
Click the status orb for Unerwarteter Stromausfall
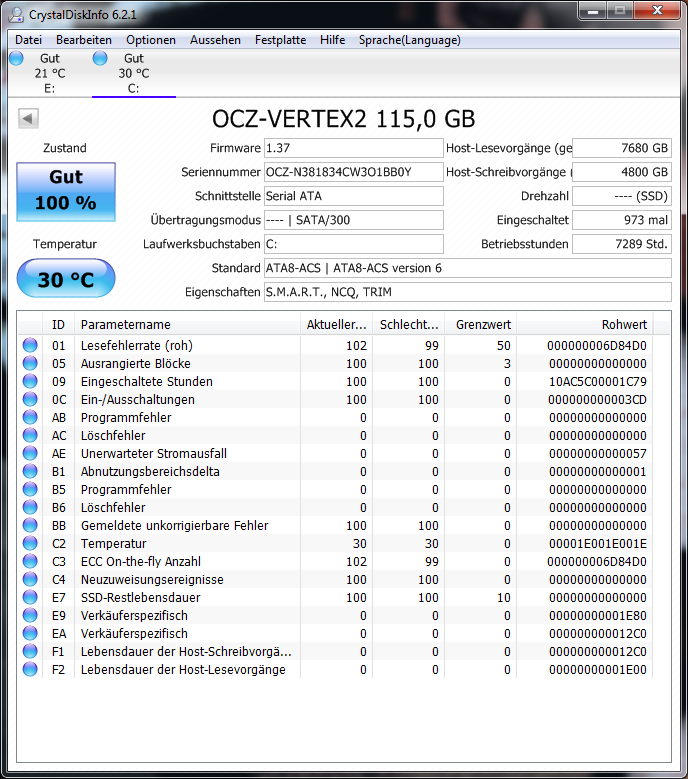pyautogui.click(x=30, y=453)
